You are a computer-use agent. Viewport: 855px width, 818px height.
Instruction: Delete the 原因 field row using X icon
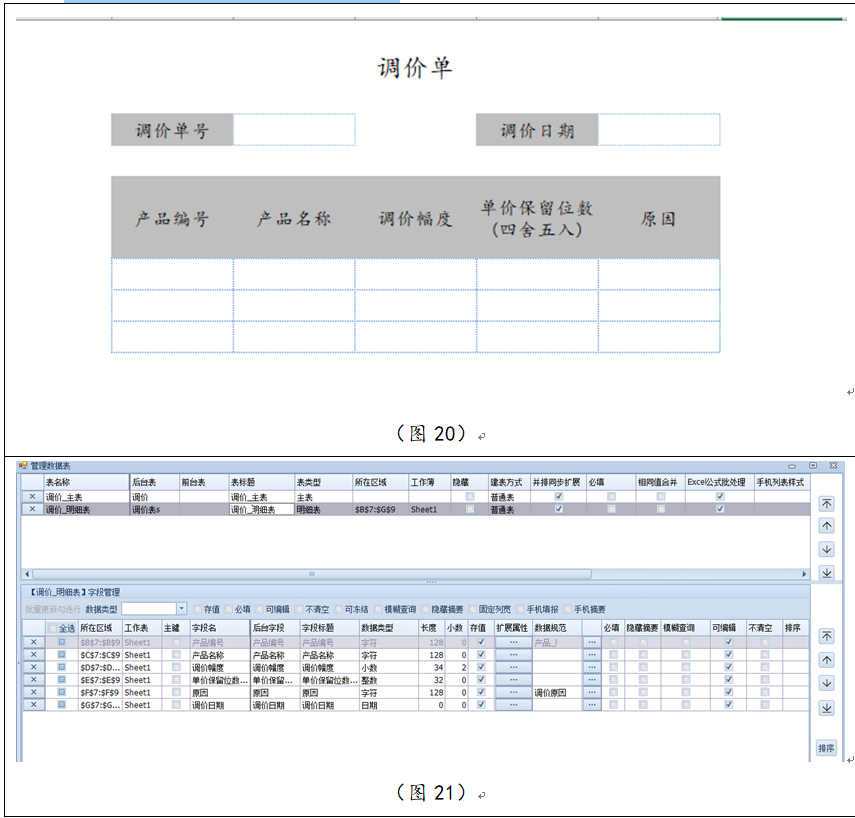pos(32,692)
